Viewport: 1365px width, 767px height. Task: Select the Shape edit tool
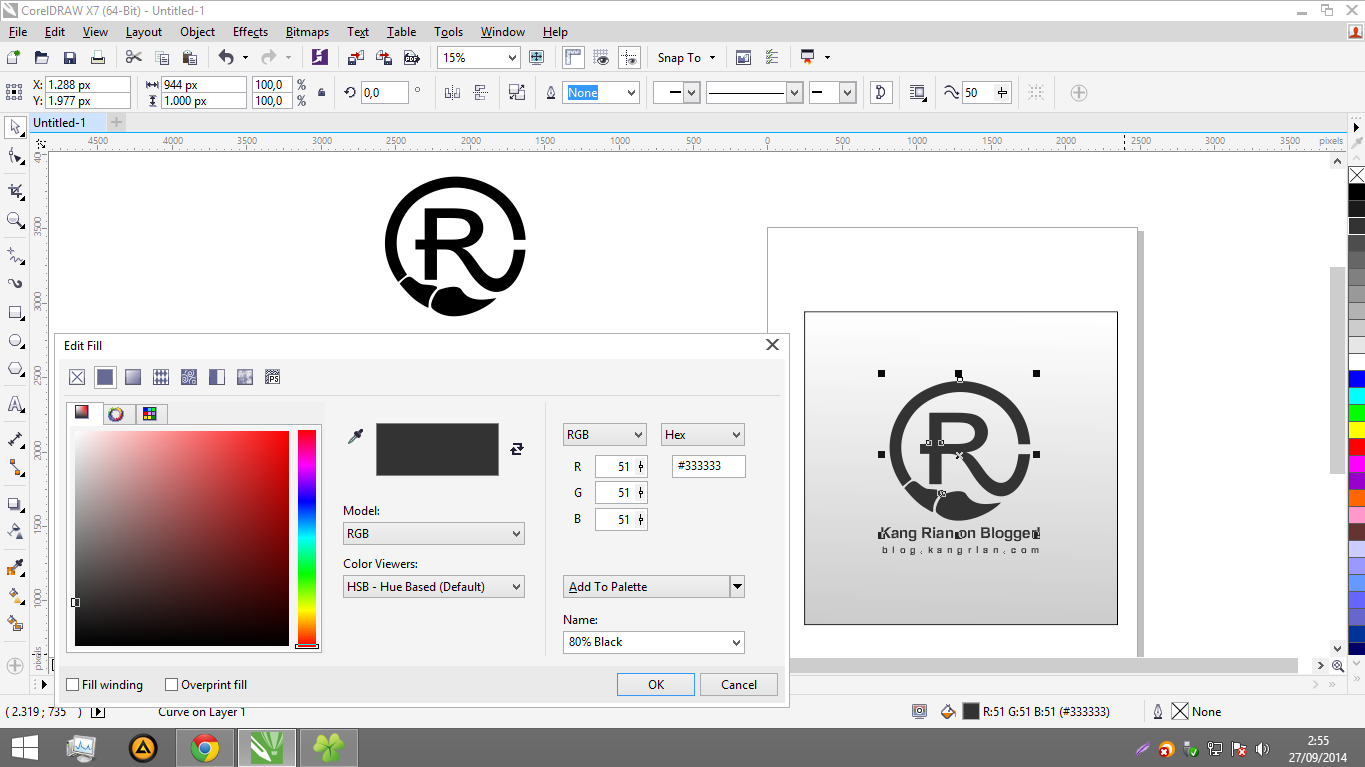(15, 157)
